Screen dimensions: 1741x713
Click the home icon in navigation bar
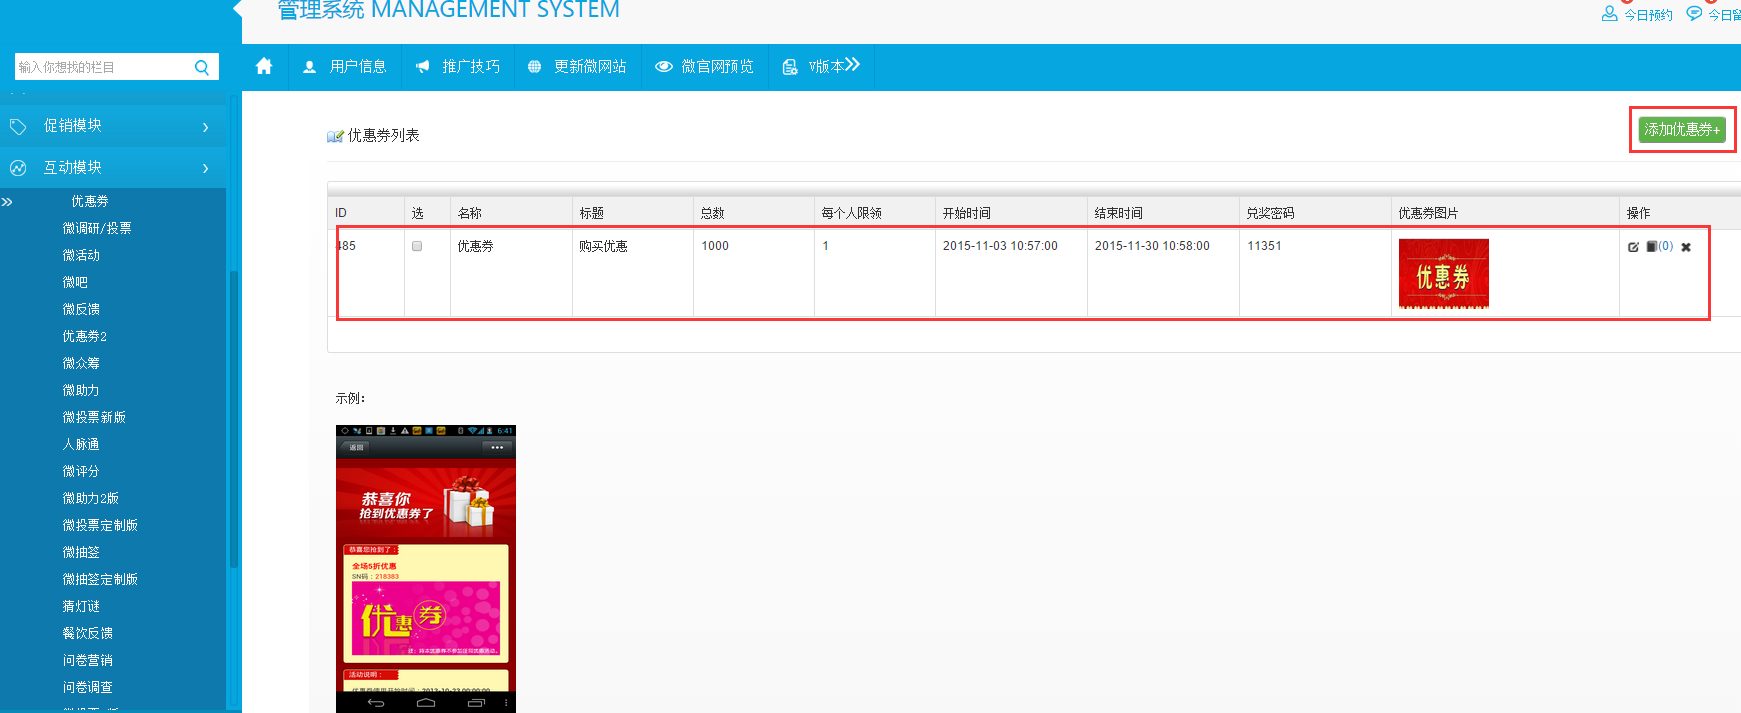pos(264,66)
